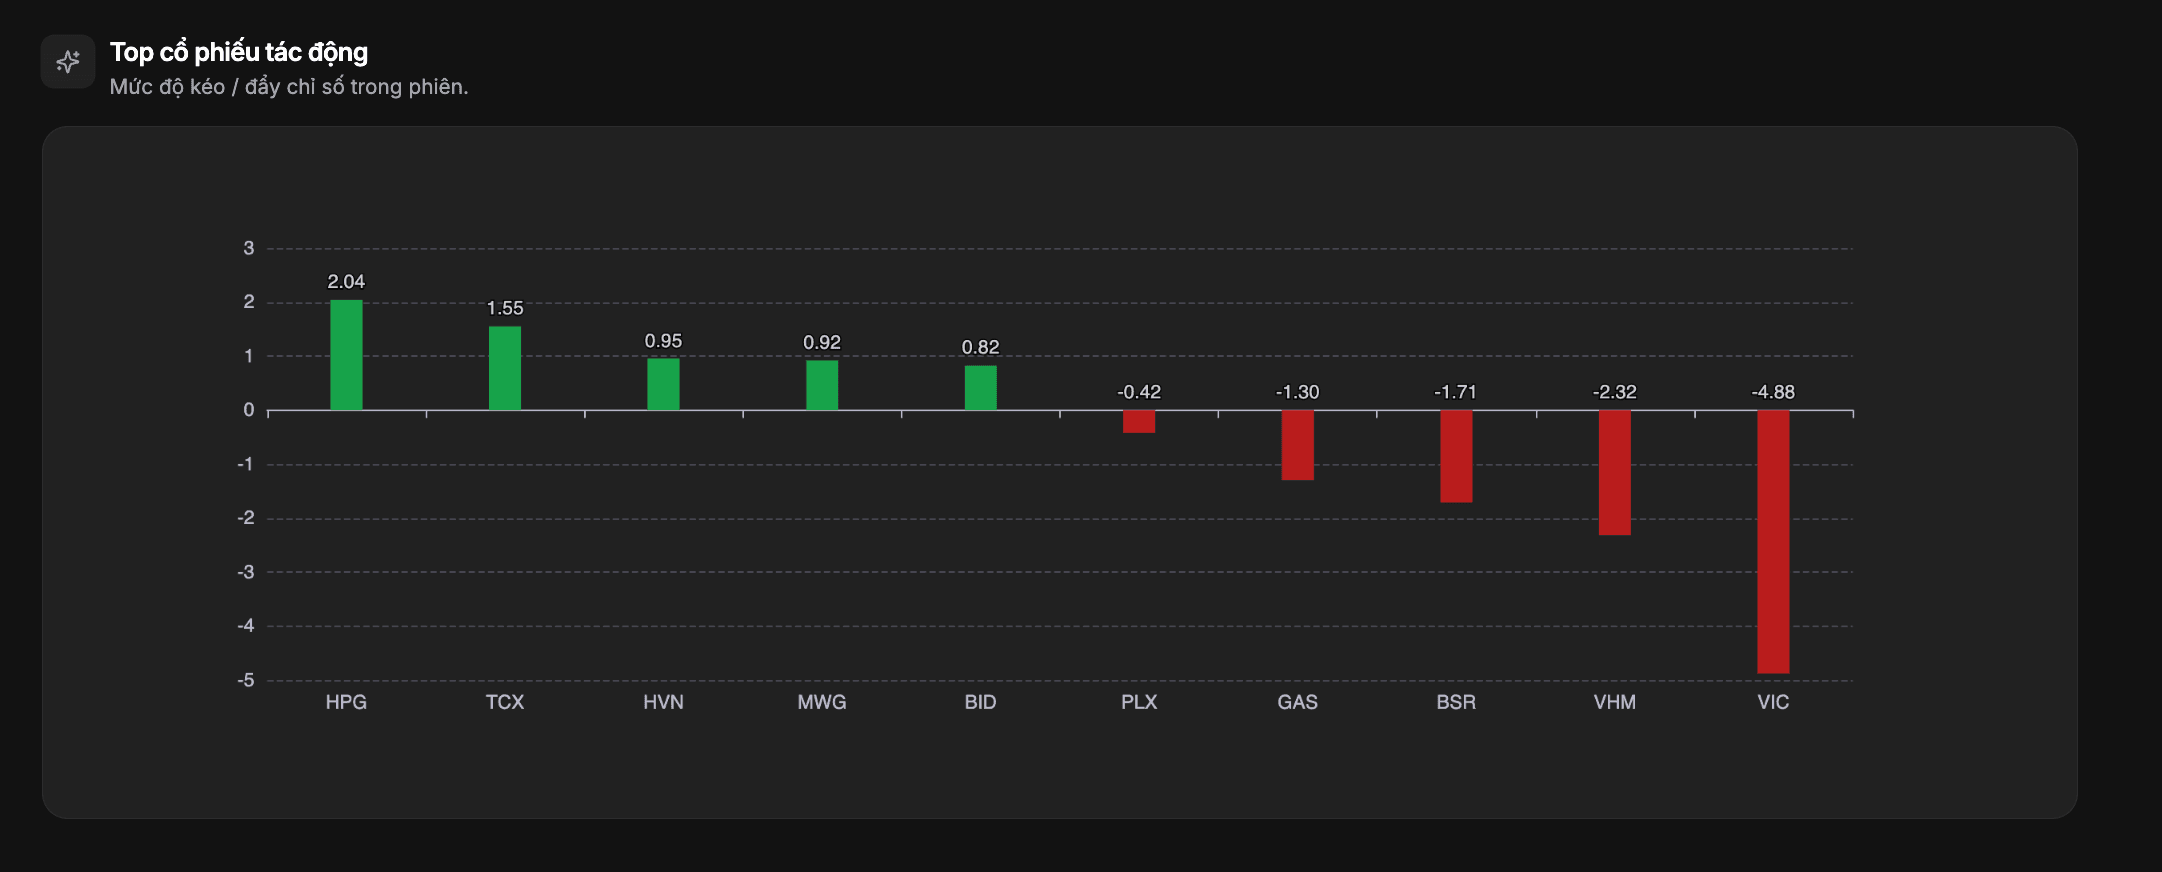This screenshot has width=2162, height=872.
Task: Click the HVN green bar
Action: click(x=663, y=384)
